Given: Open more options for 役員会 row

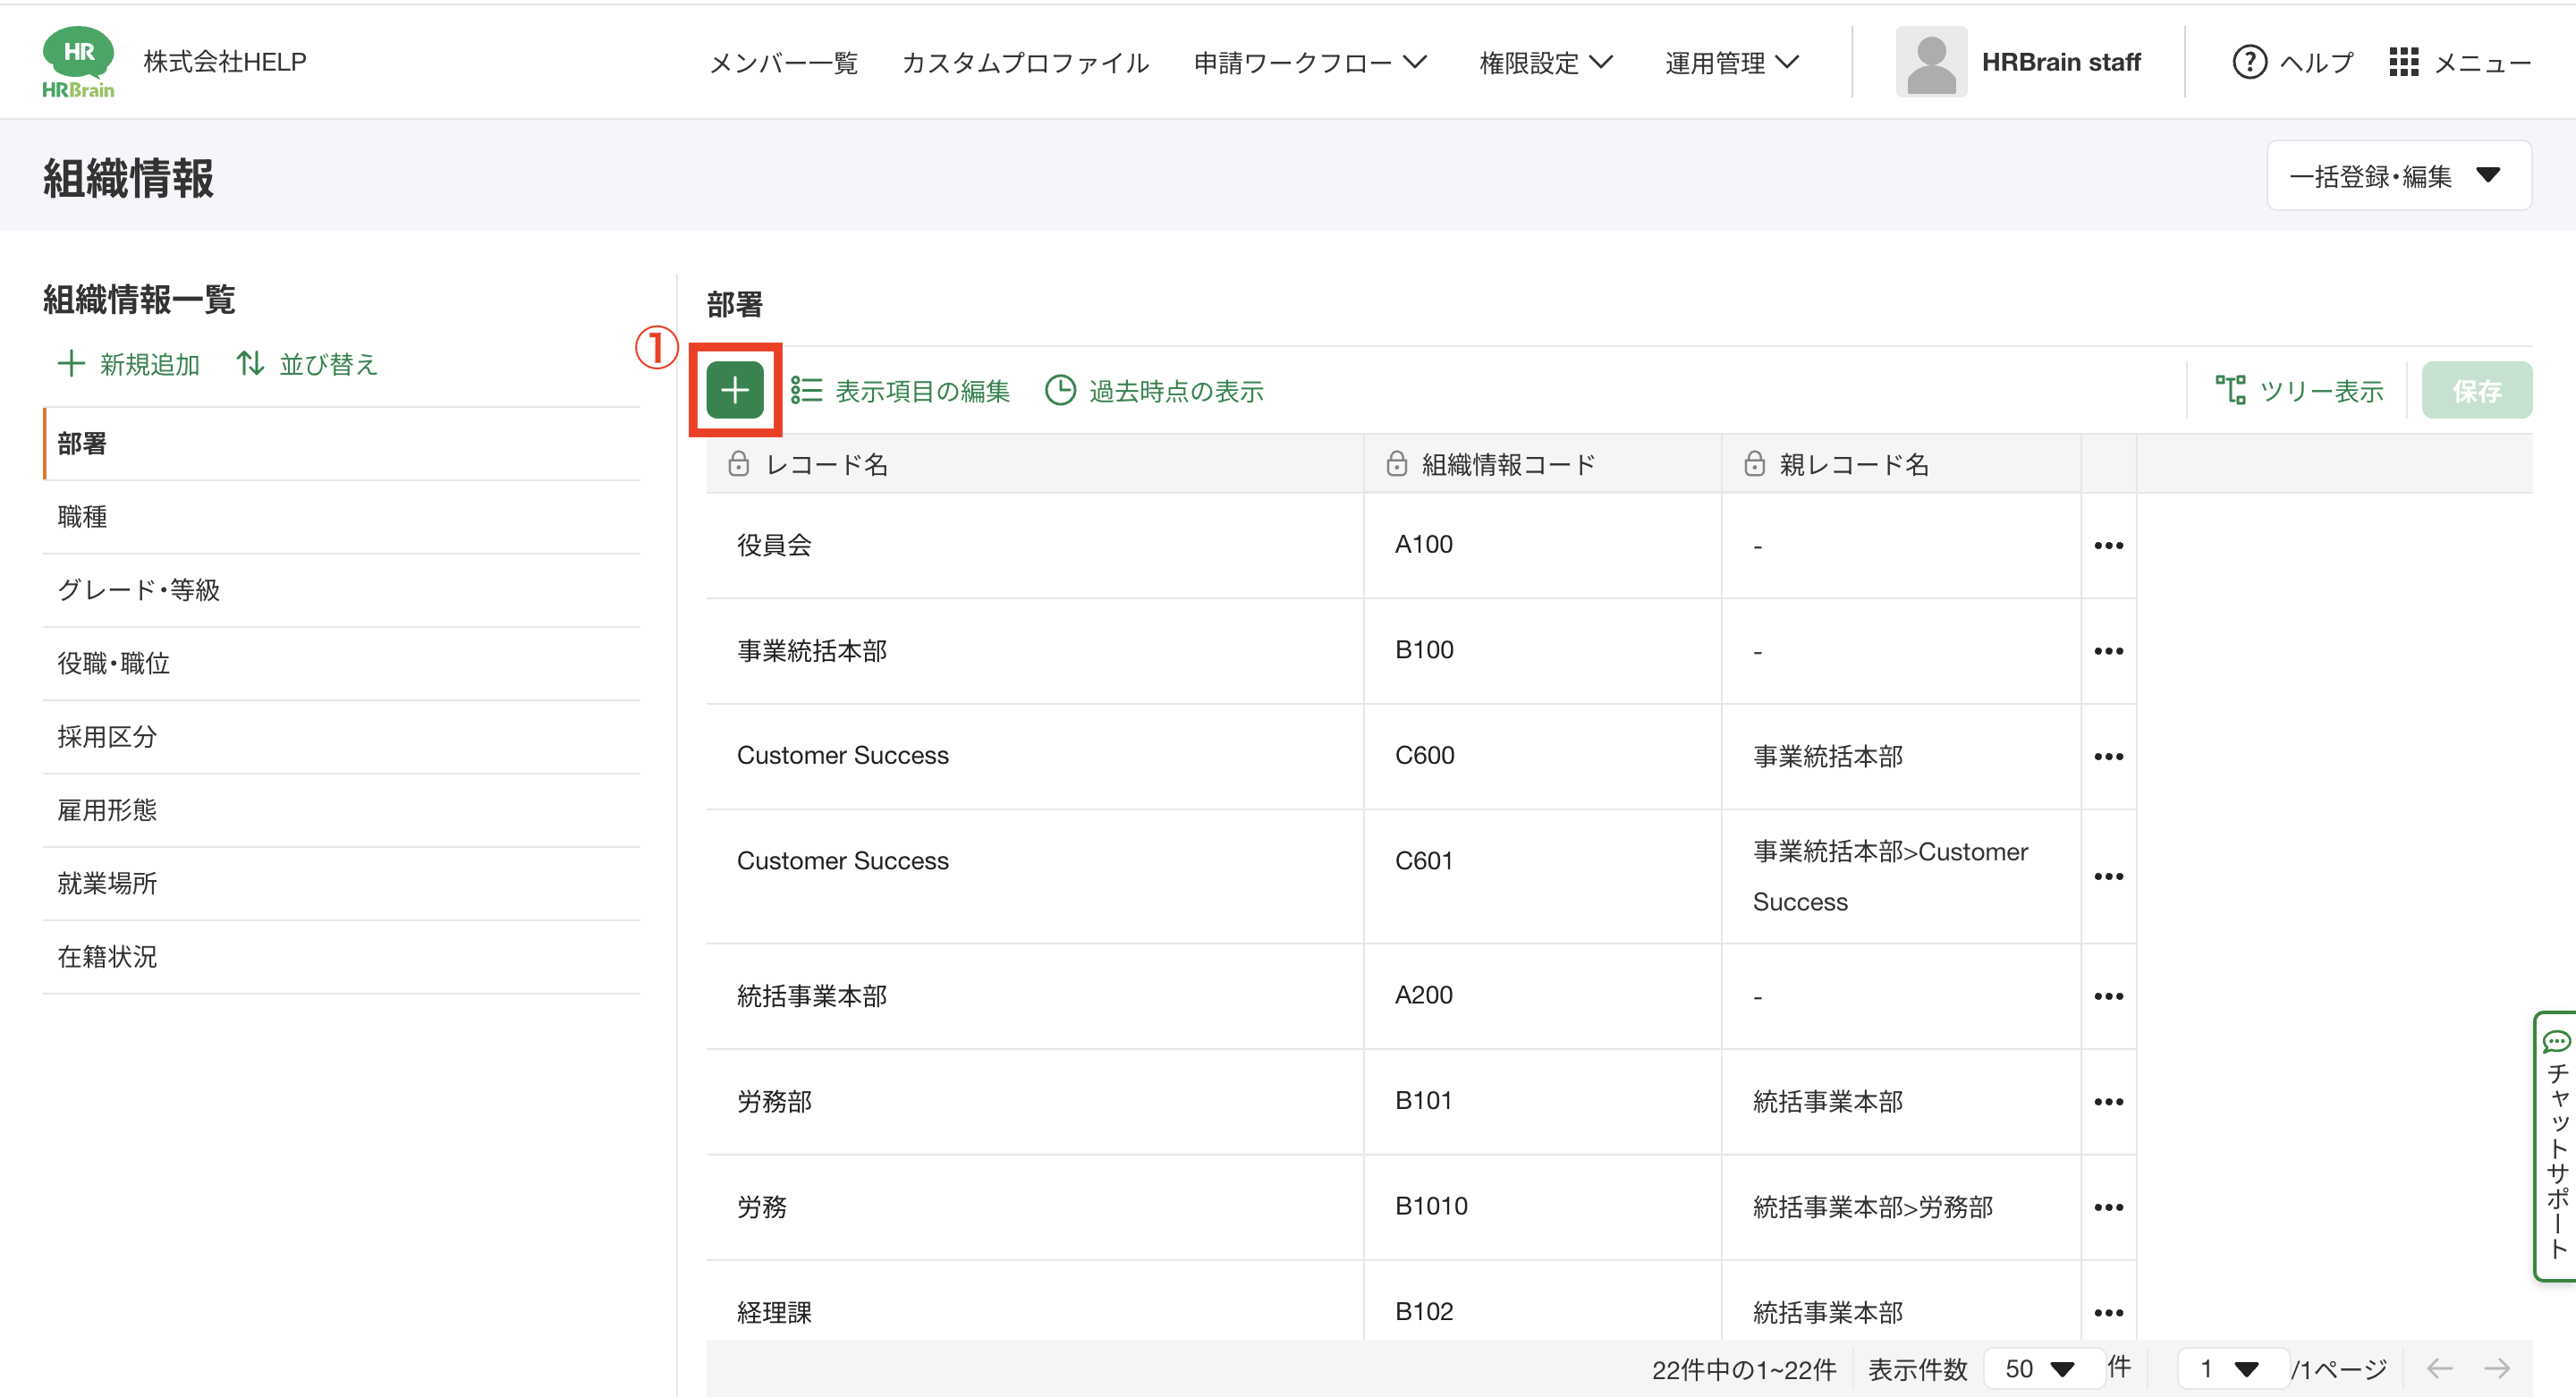Looking at the screenshot, I should click(x=2108, y=546).
